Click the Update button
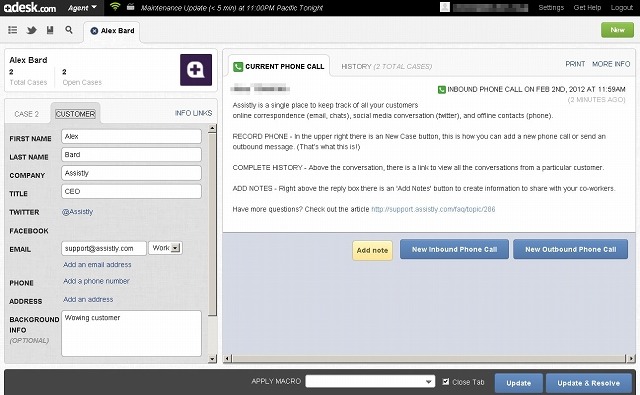Image resolution: width=640 pixels, height=395 pixels. 519,383
